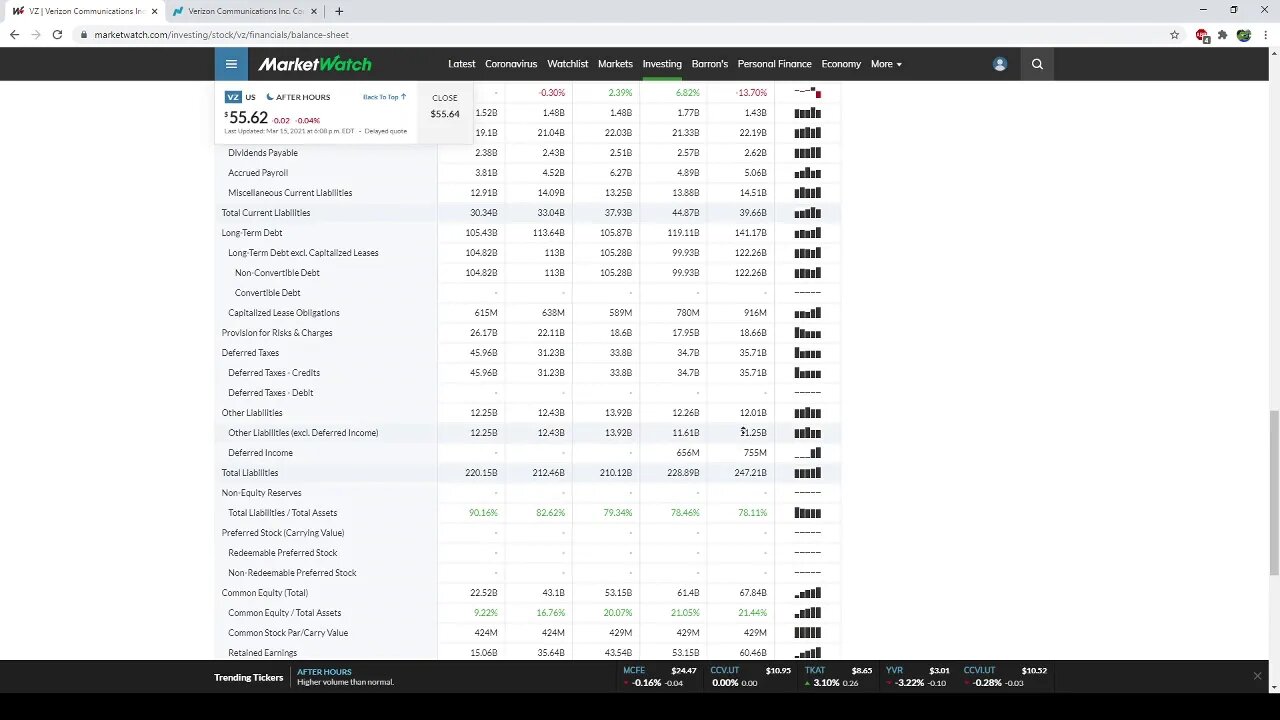This screenshot has width=1280, height=720.
Task: Click the Accrued Payroll trend chart
Action: coord(807,173)
